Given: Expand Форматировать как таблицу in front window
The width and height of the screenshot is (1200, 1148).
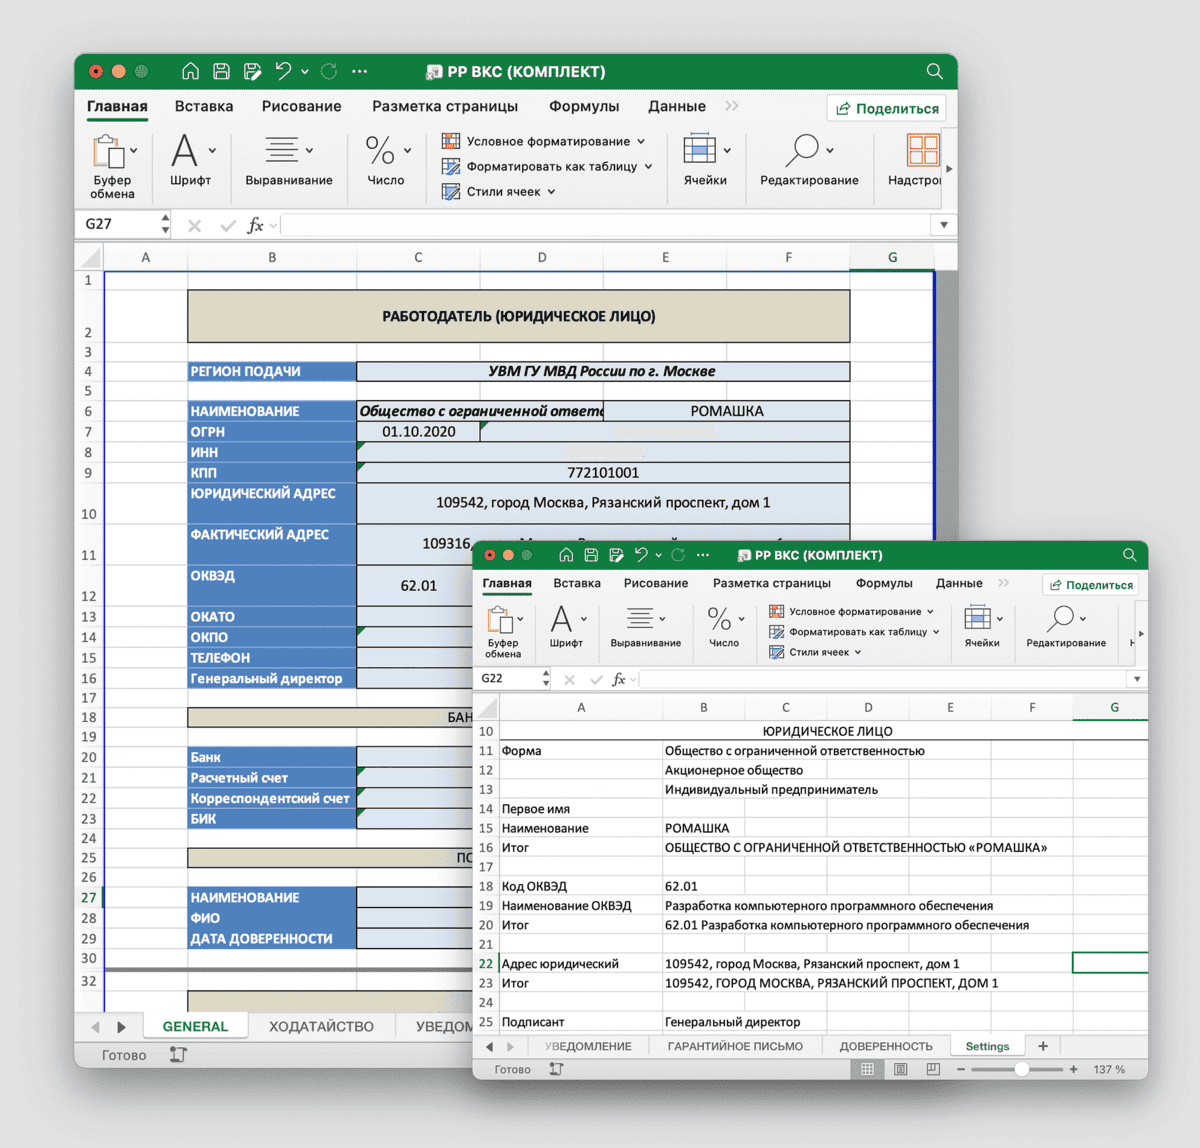Looking at the screenshot, I should [855, 632].
